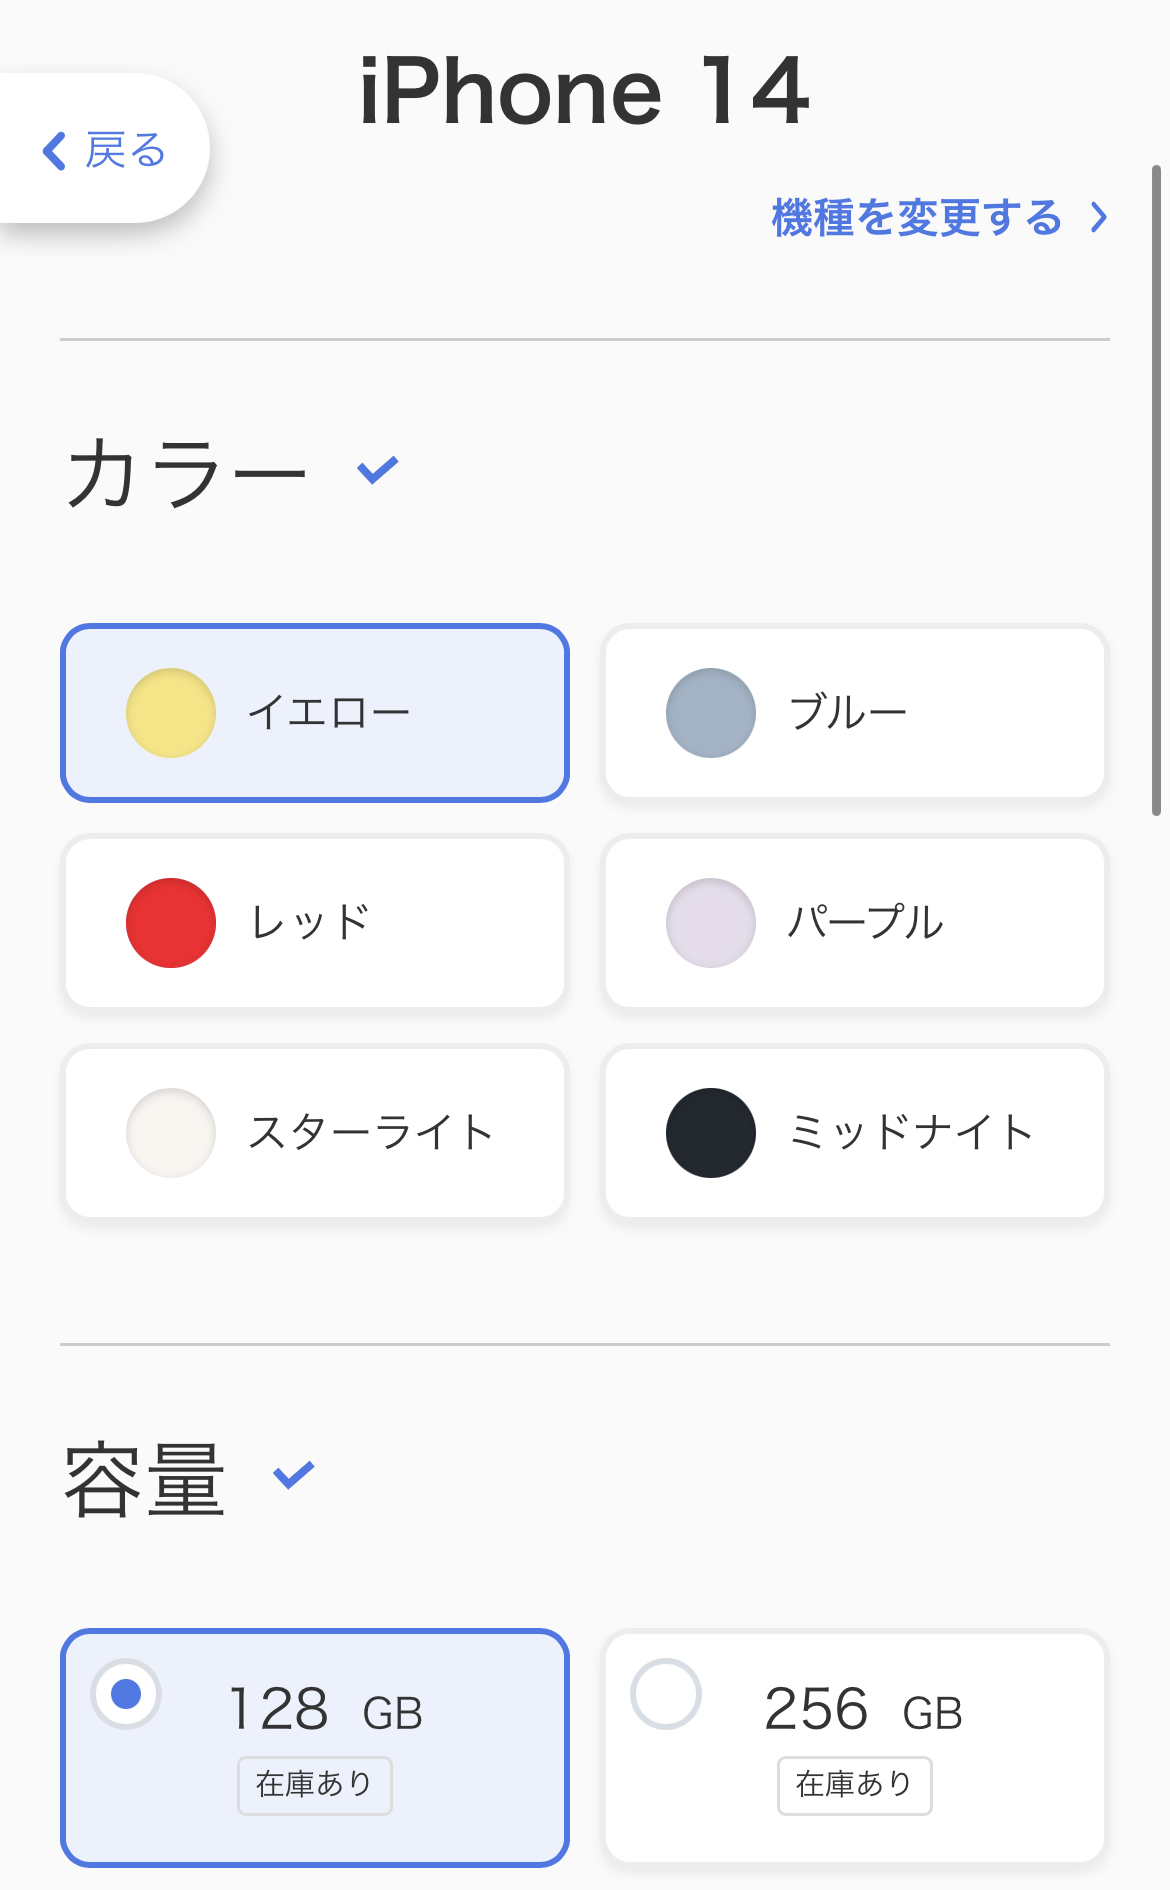The height and width of the screenshot is (1890, 1170).
Task: Open 機種を変更する model change link
Action: (x=916, y=217)
